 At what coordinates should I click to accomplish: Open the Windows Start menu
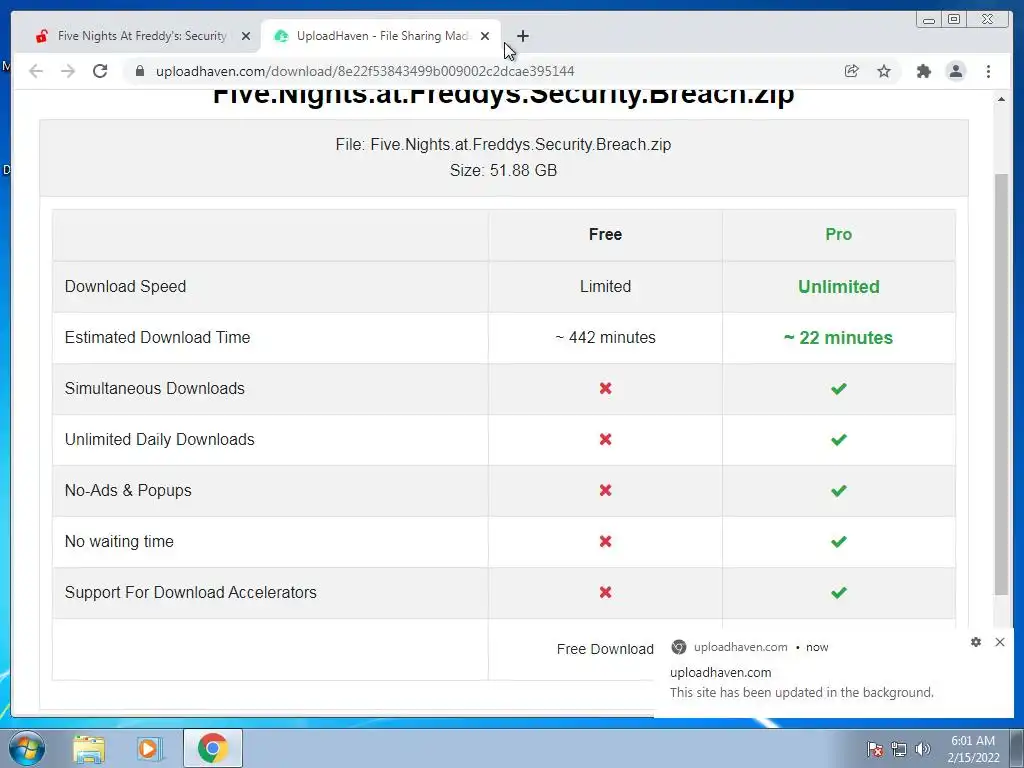[x=27, y=748]
